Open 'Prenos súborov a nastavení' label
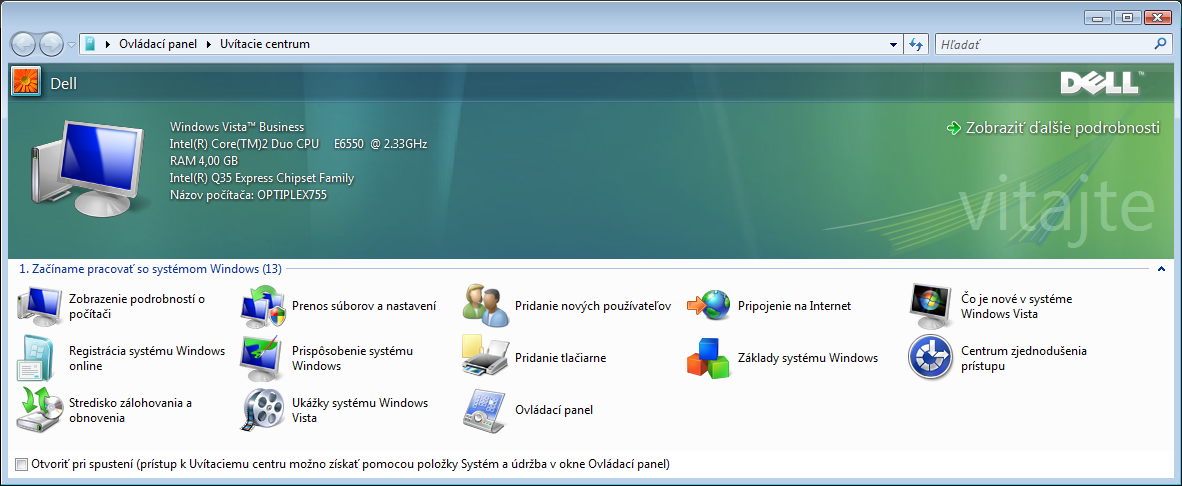The width and height of the screenshot is (1182, 486). tap(365, 306)
